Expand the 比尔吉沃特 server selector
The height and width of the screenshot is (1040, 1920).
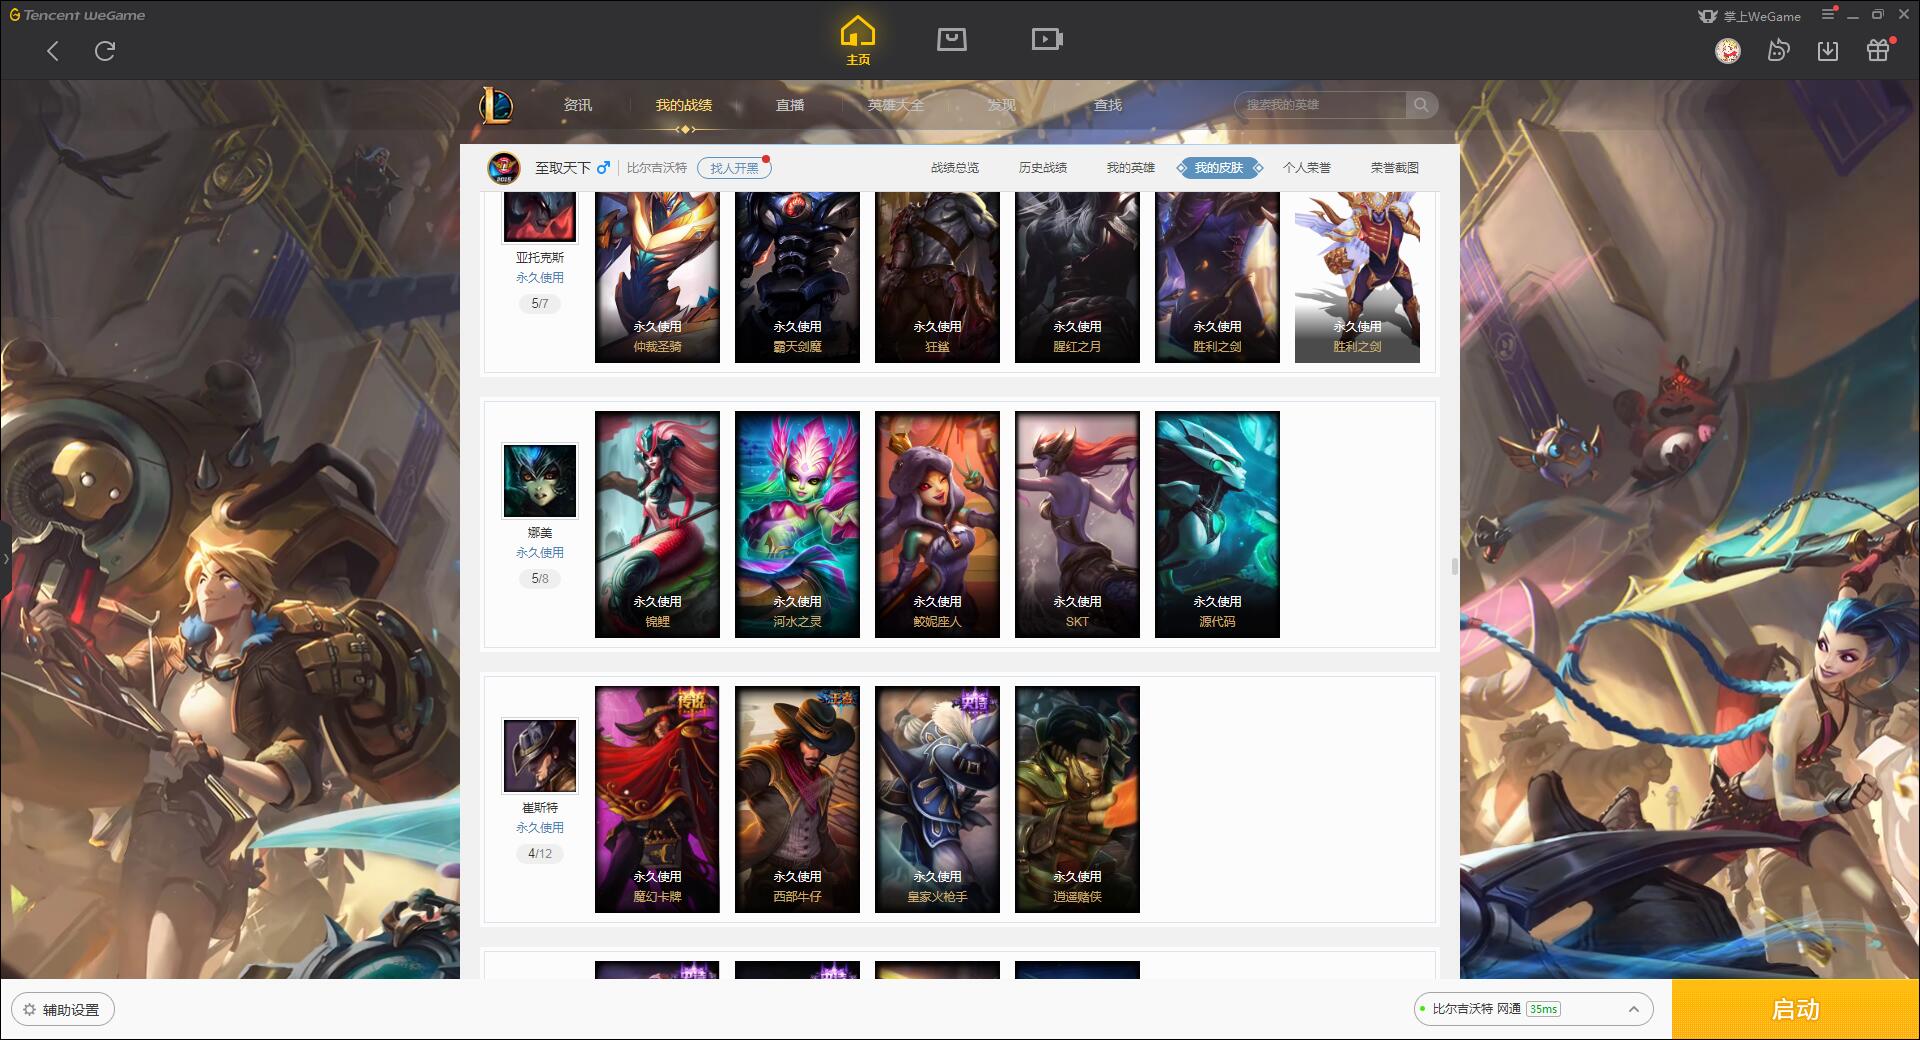1634,1009
